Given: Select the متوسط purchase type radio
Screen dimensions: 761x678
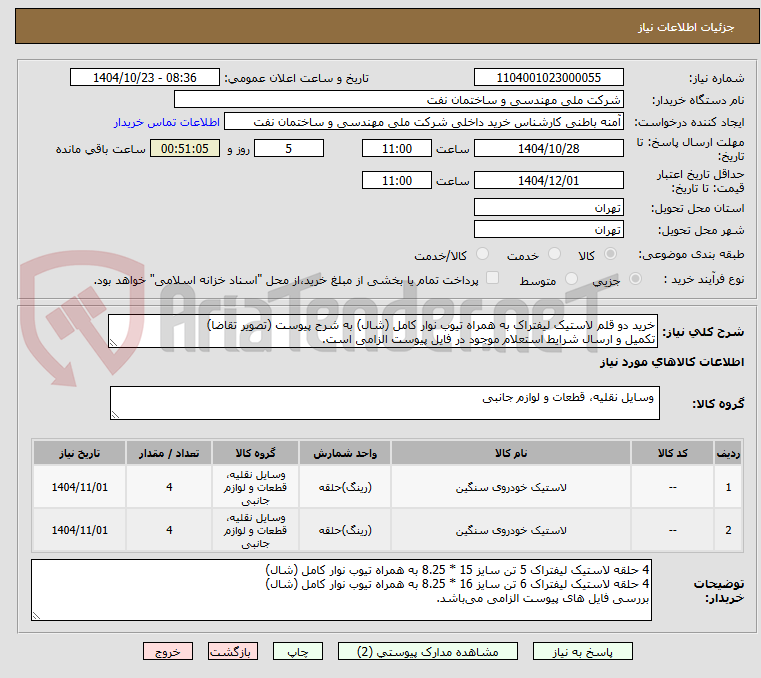Looking at the screenshot, I should point(571,279).
